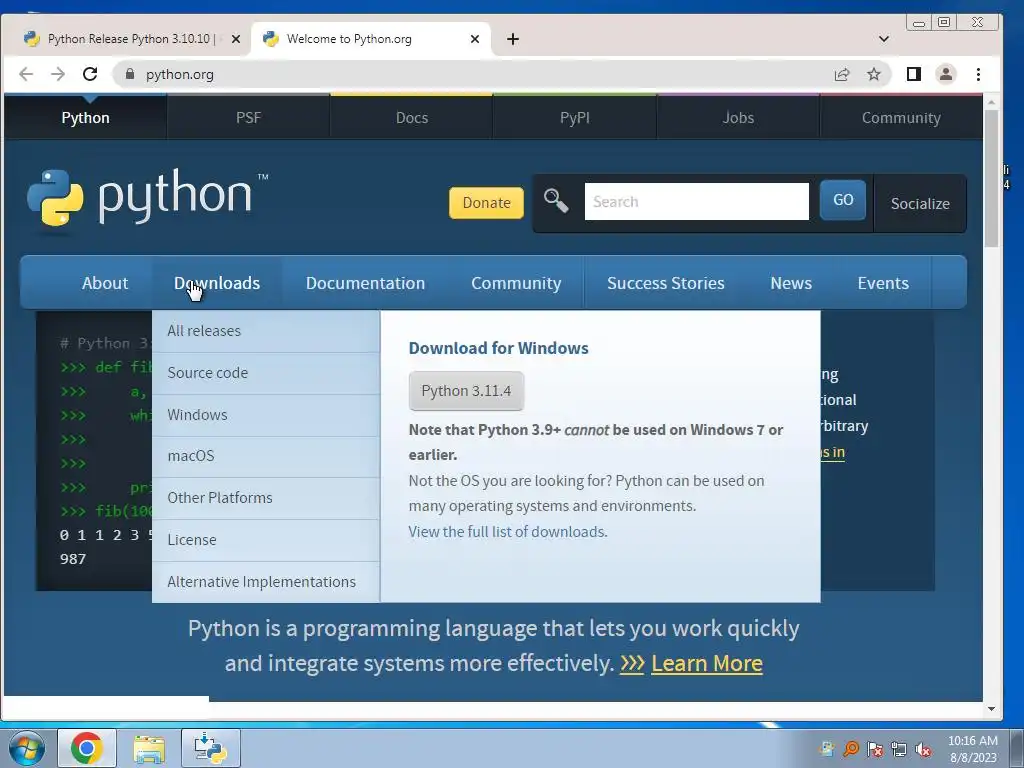The width and height of the screenshot is (1024, 768).
Task: Choose Other Platforms entry
Action: click(266, 498)
